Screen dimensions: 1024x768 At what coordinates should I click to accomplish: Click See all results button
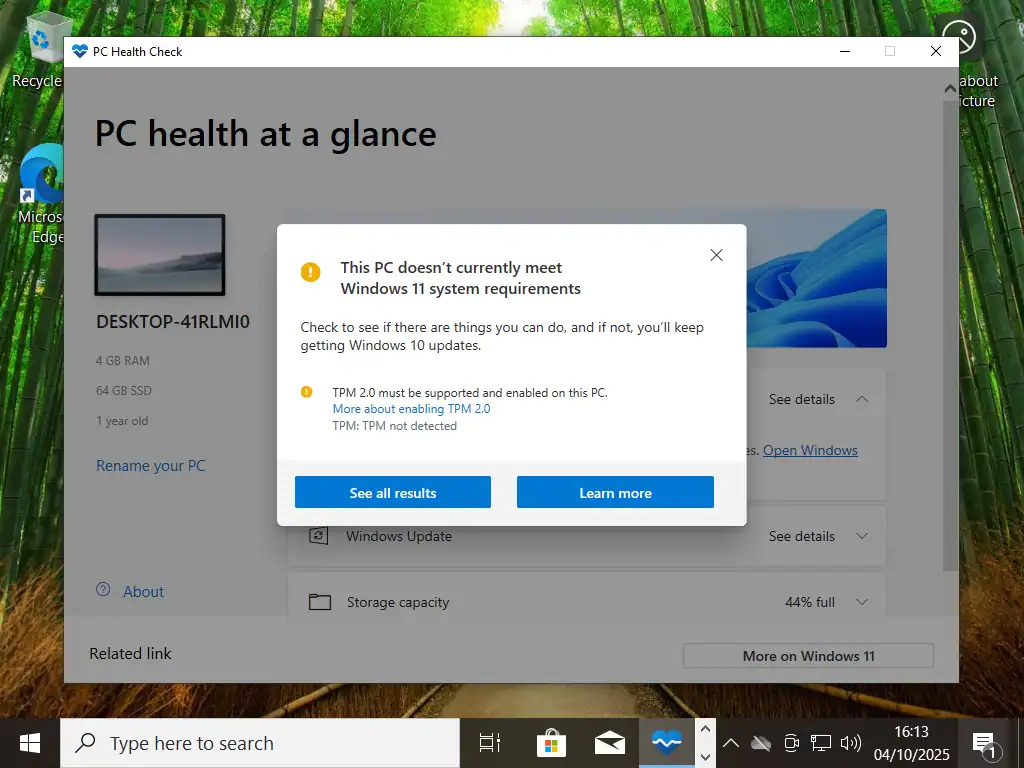coord(392,492)
